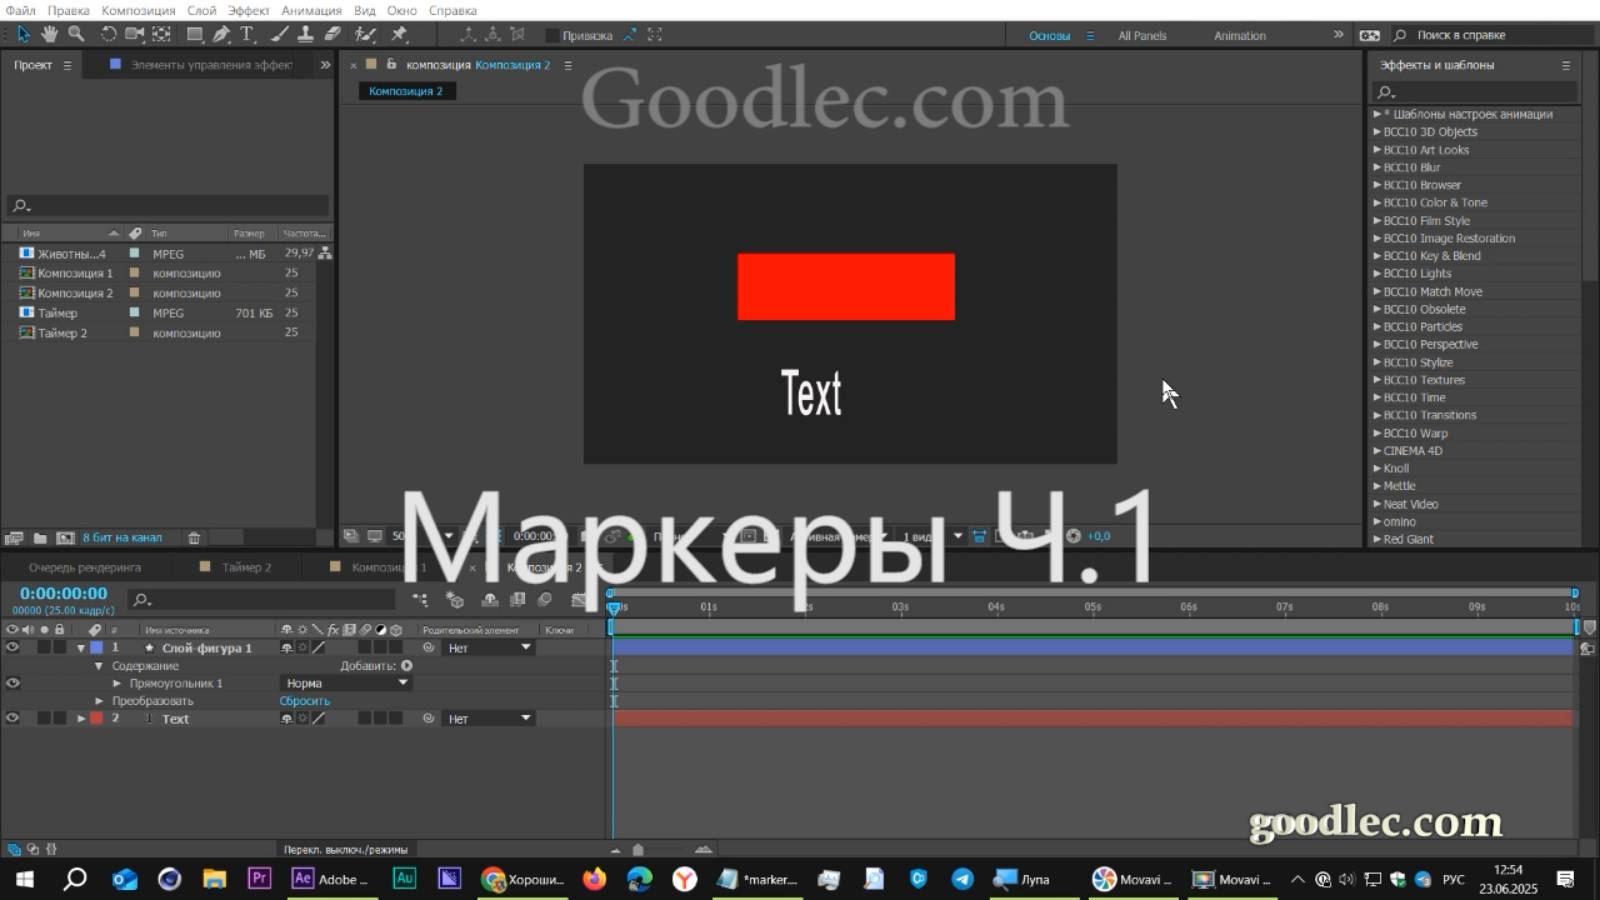The width and height of the screenshot is (1600, 900).
Task: Open the Эффект menu
Action: pyautogui.click(x=250, y=10)
